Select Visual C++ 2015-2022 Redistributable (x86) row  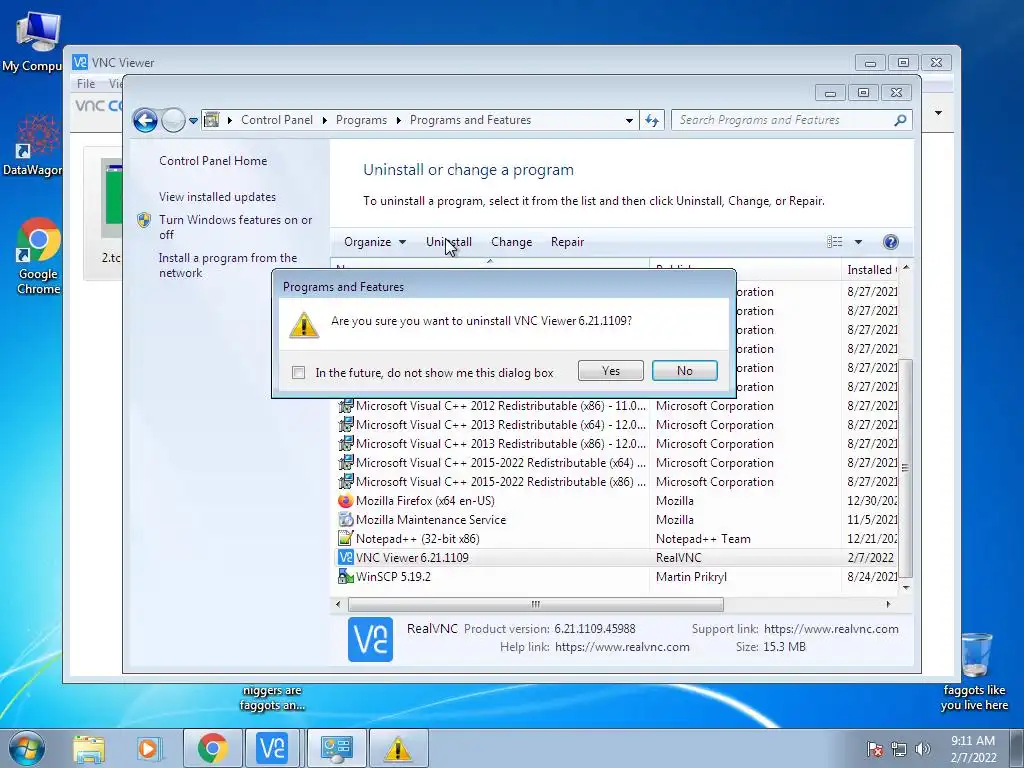tap(616, 482)
